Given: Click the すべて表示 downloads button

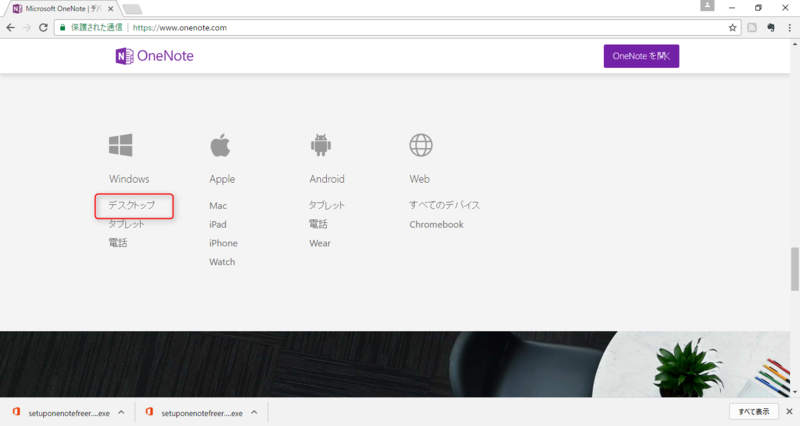Looking at the screenshot, I should [x=754, y=411].
